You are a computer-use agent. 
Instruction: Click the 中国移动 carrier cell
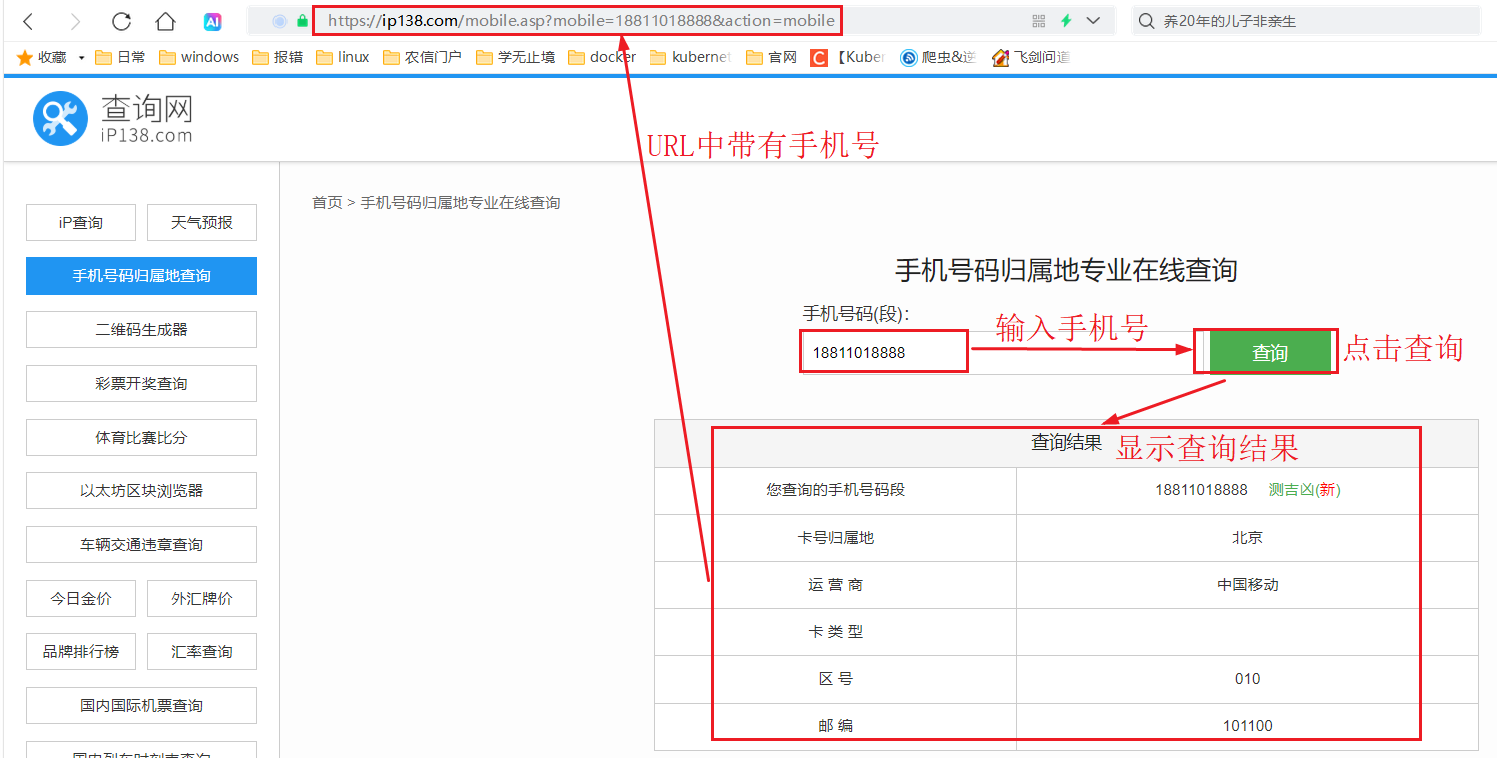click(x=1247, y=584)
